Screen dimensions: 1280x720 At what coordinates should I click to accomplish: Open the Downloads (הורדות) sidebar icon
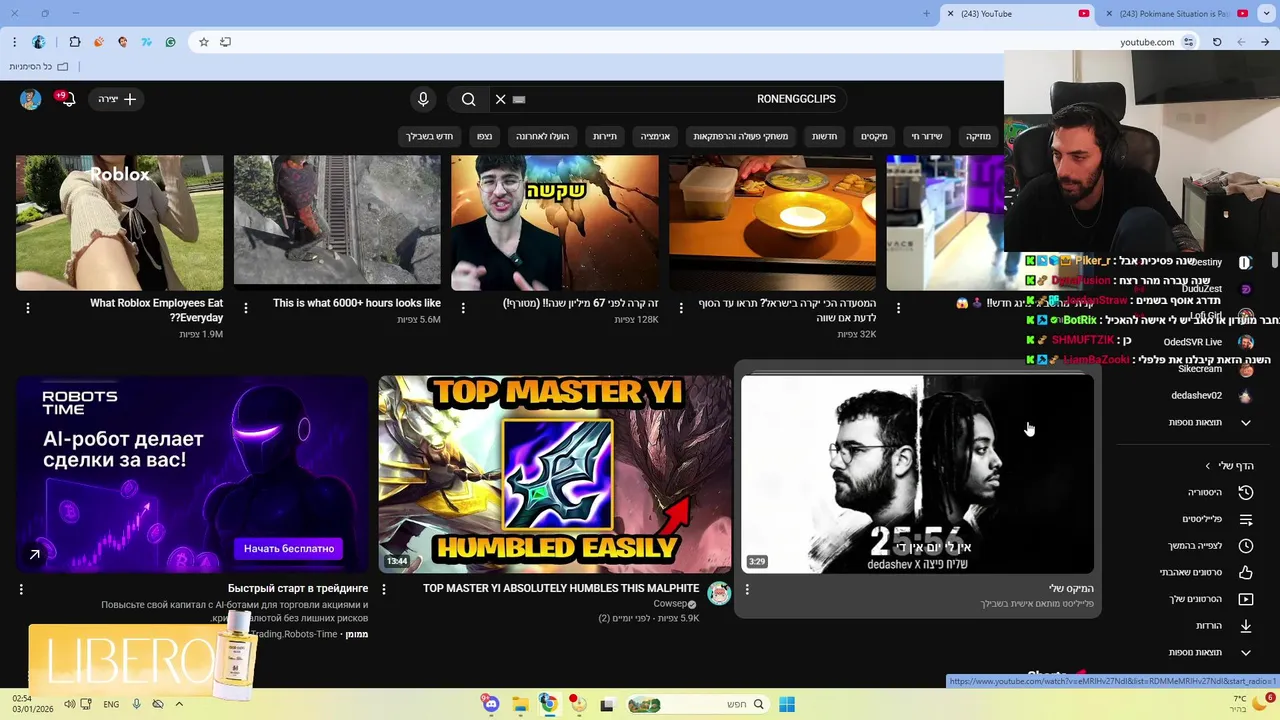[1246, 626]
